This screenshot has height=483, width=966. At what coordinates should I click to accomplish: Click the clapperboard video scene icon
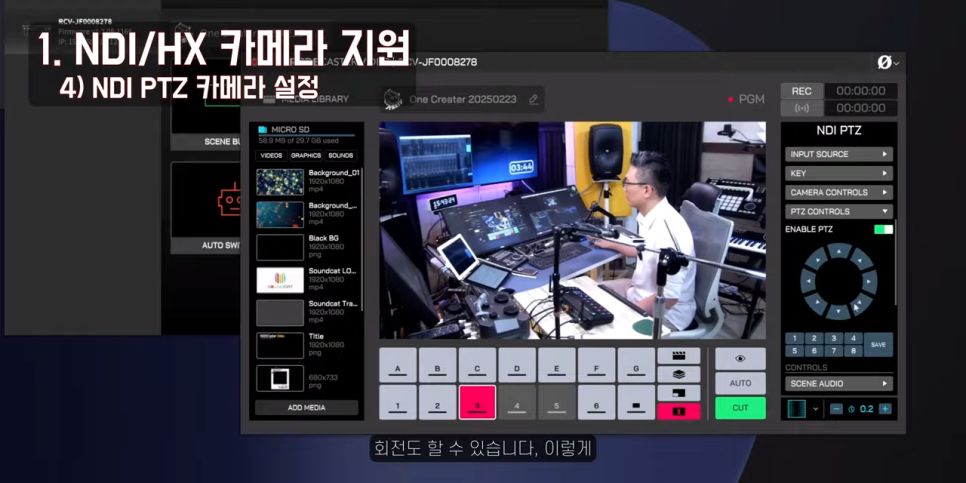click(679, 356)
